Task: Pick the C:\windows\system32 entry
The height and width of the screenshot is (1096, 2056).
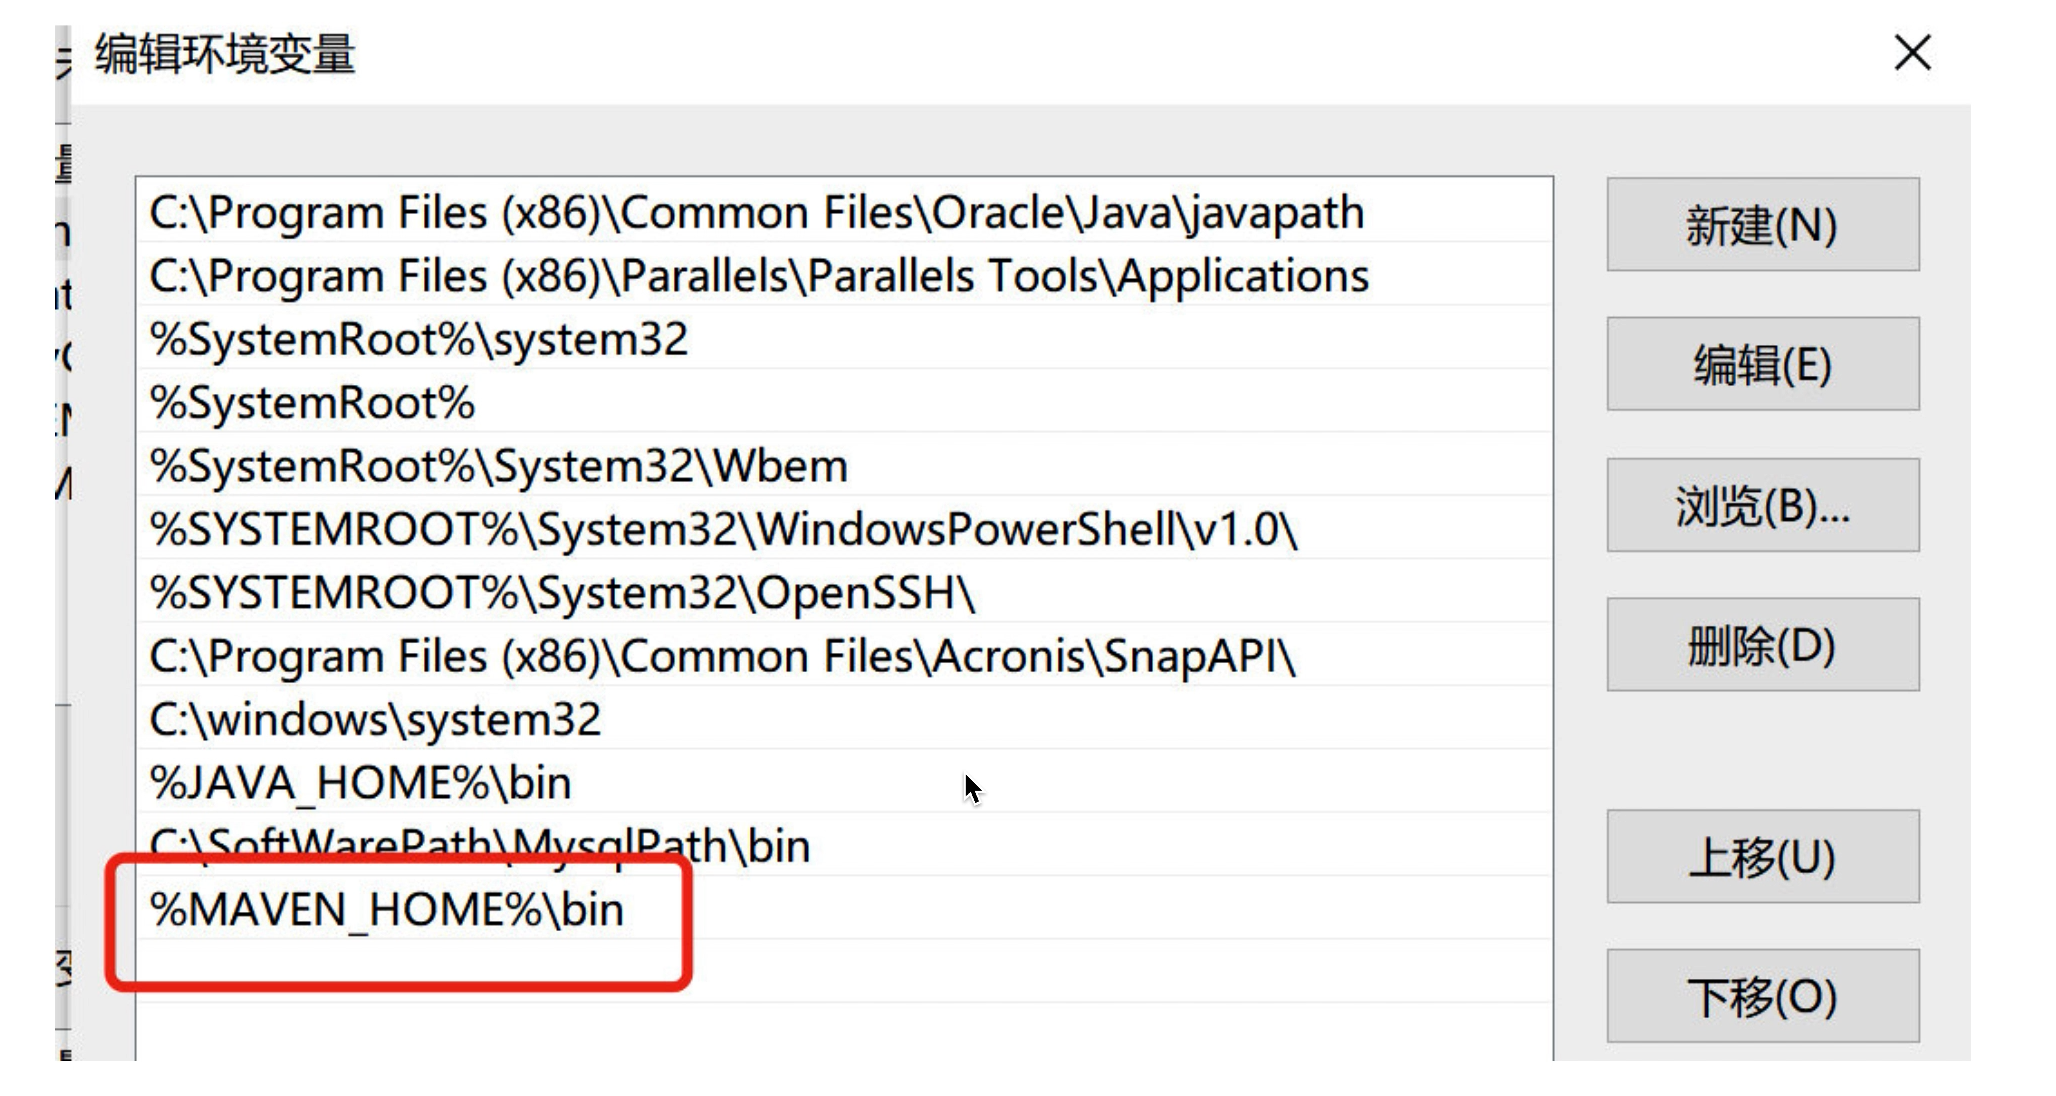Action: (375, 720)
